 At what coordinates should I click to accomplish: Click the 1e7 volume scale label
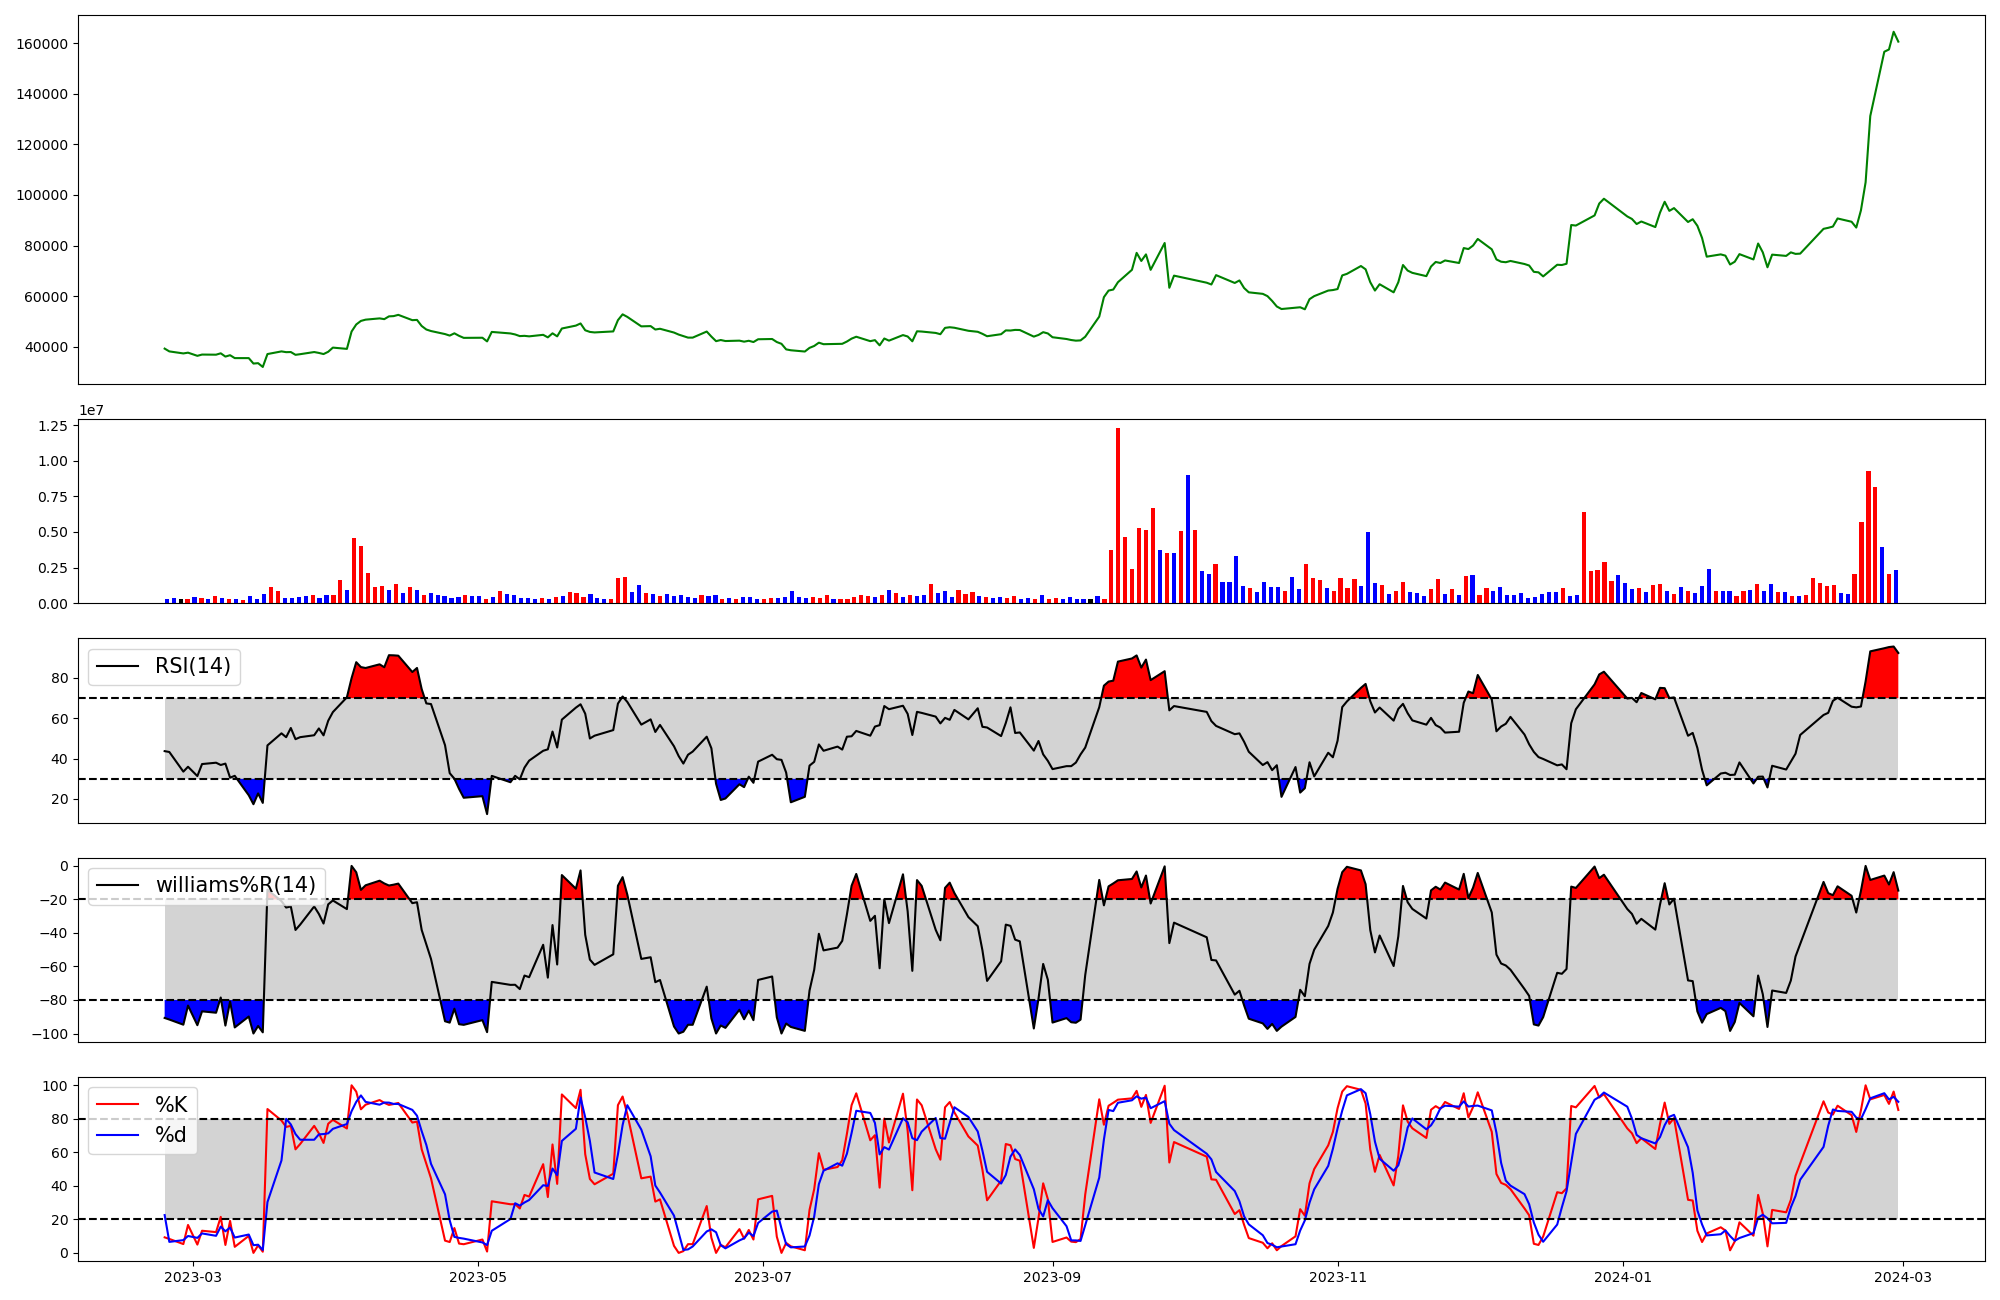pos(92,411)
